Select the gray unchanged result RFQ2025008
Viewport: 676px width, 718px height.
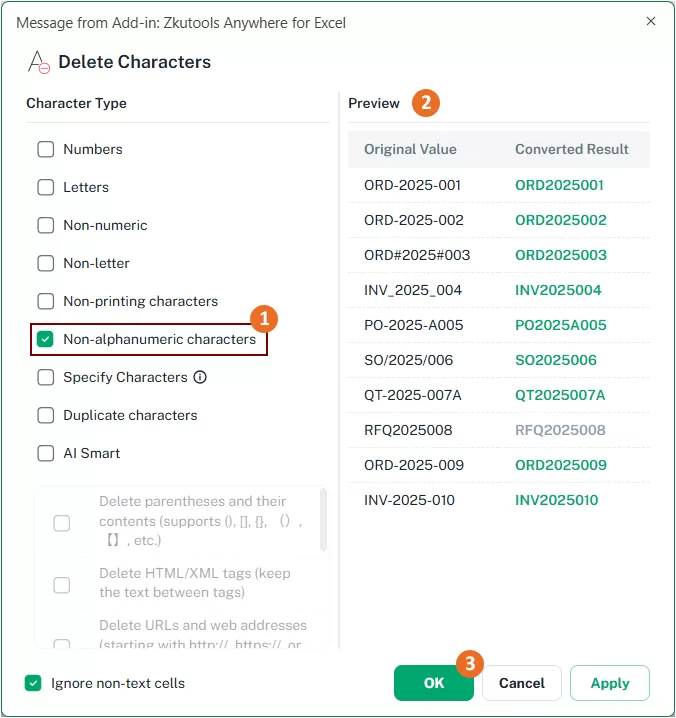[560, 430]
